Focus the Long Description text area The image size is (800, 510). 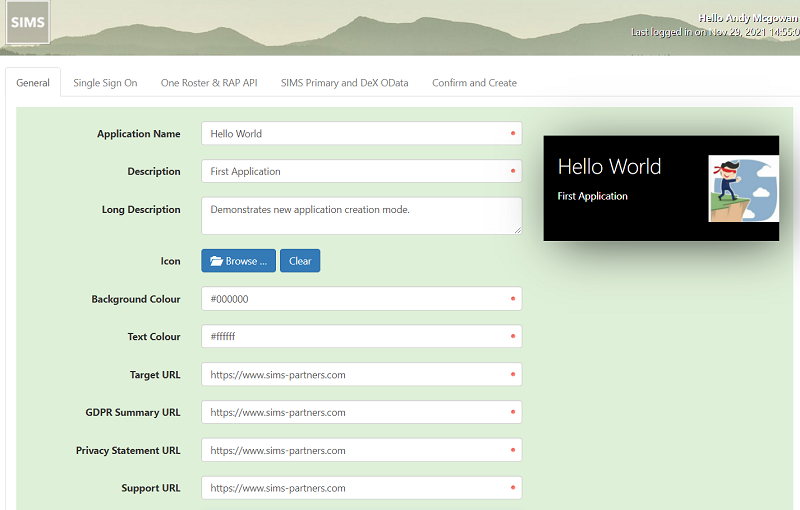click(360, 215)
